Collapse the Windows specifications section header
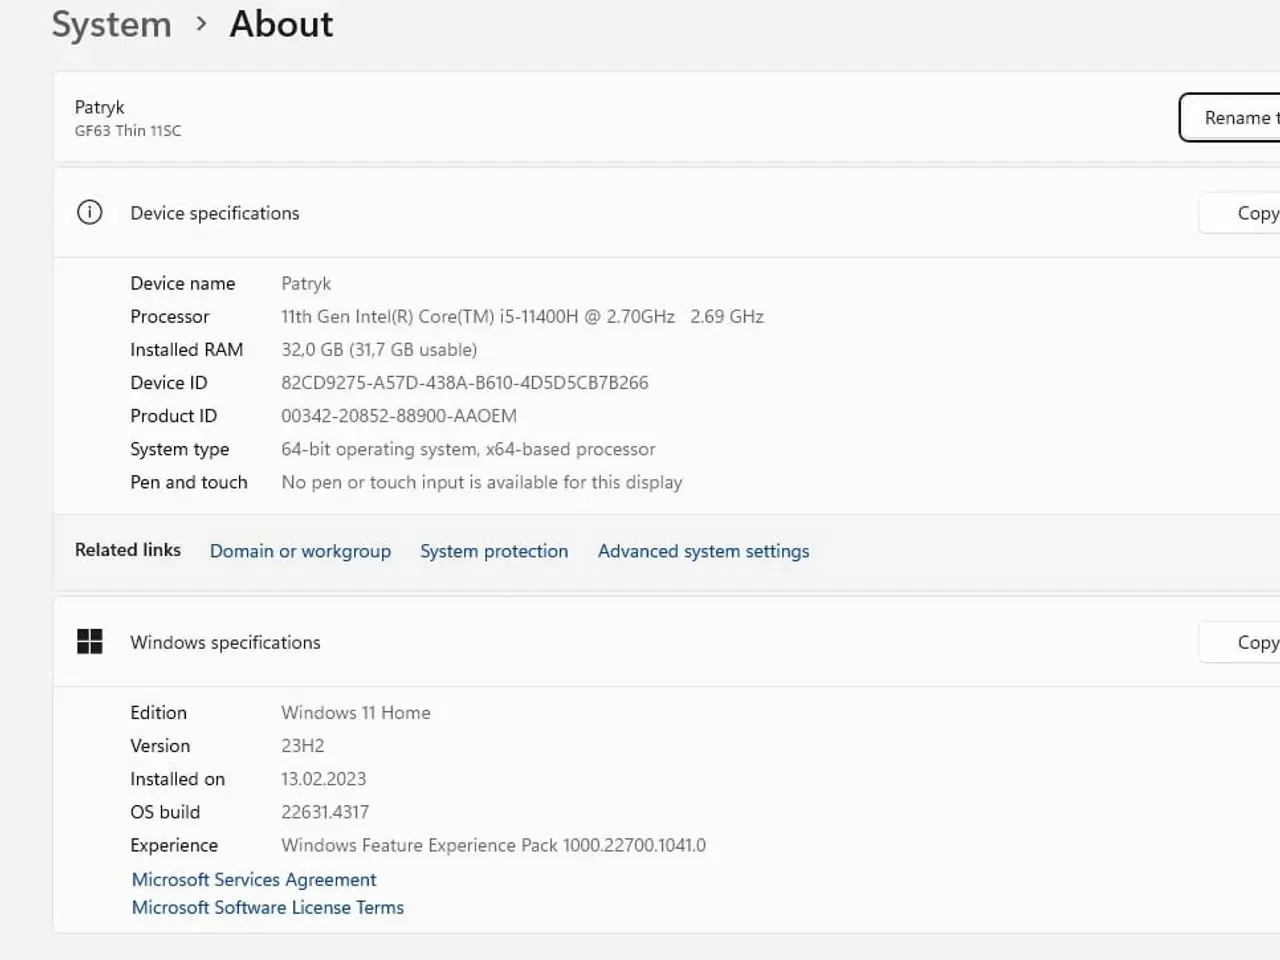The width and height of the screenshot is (1280, 960). tap(666, 642)
